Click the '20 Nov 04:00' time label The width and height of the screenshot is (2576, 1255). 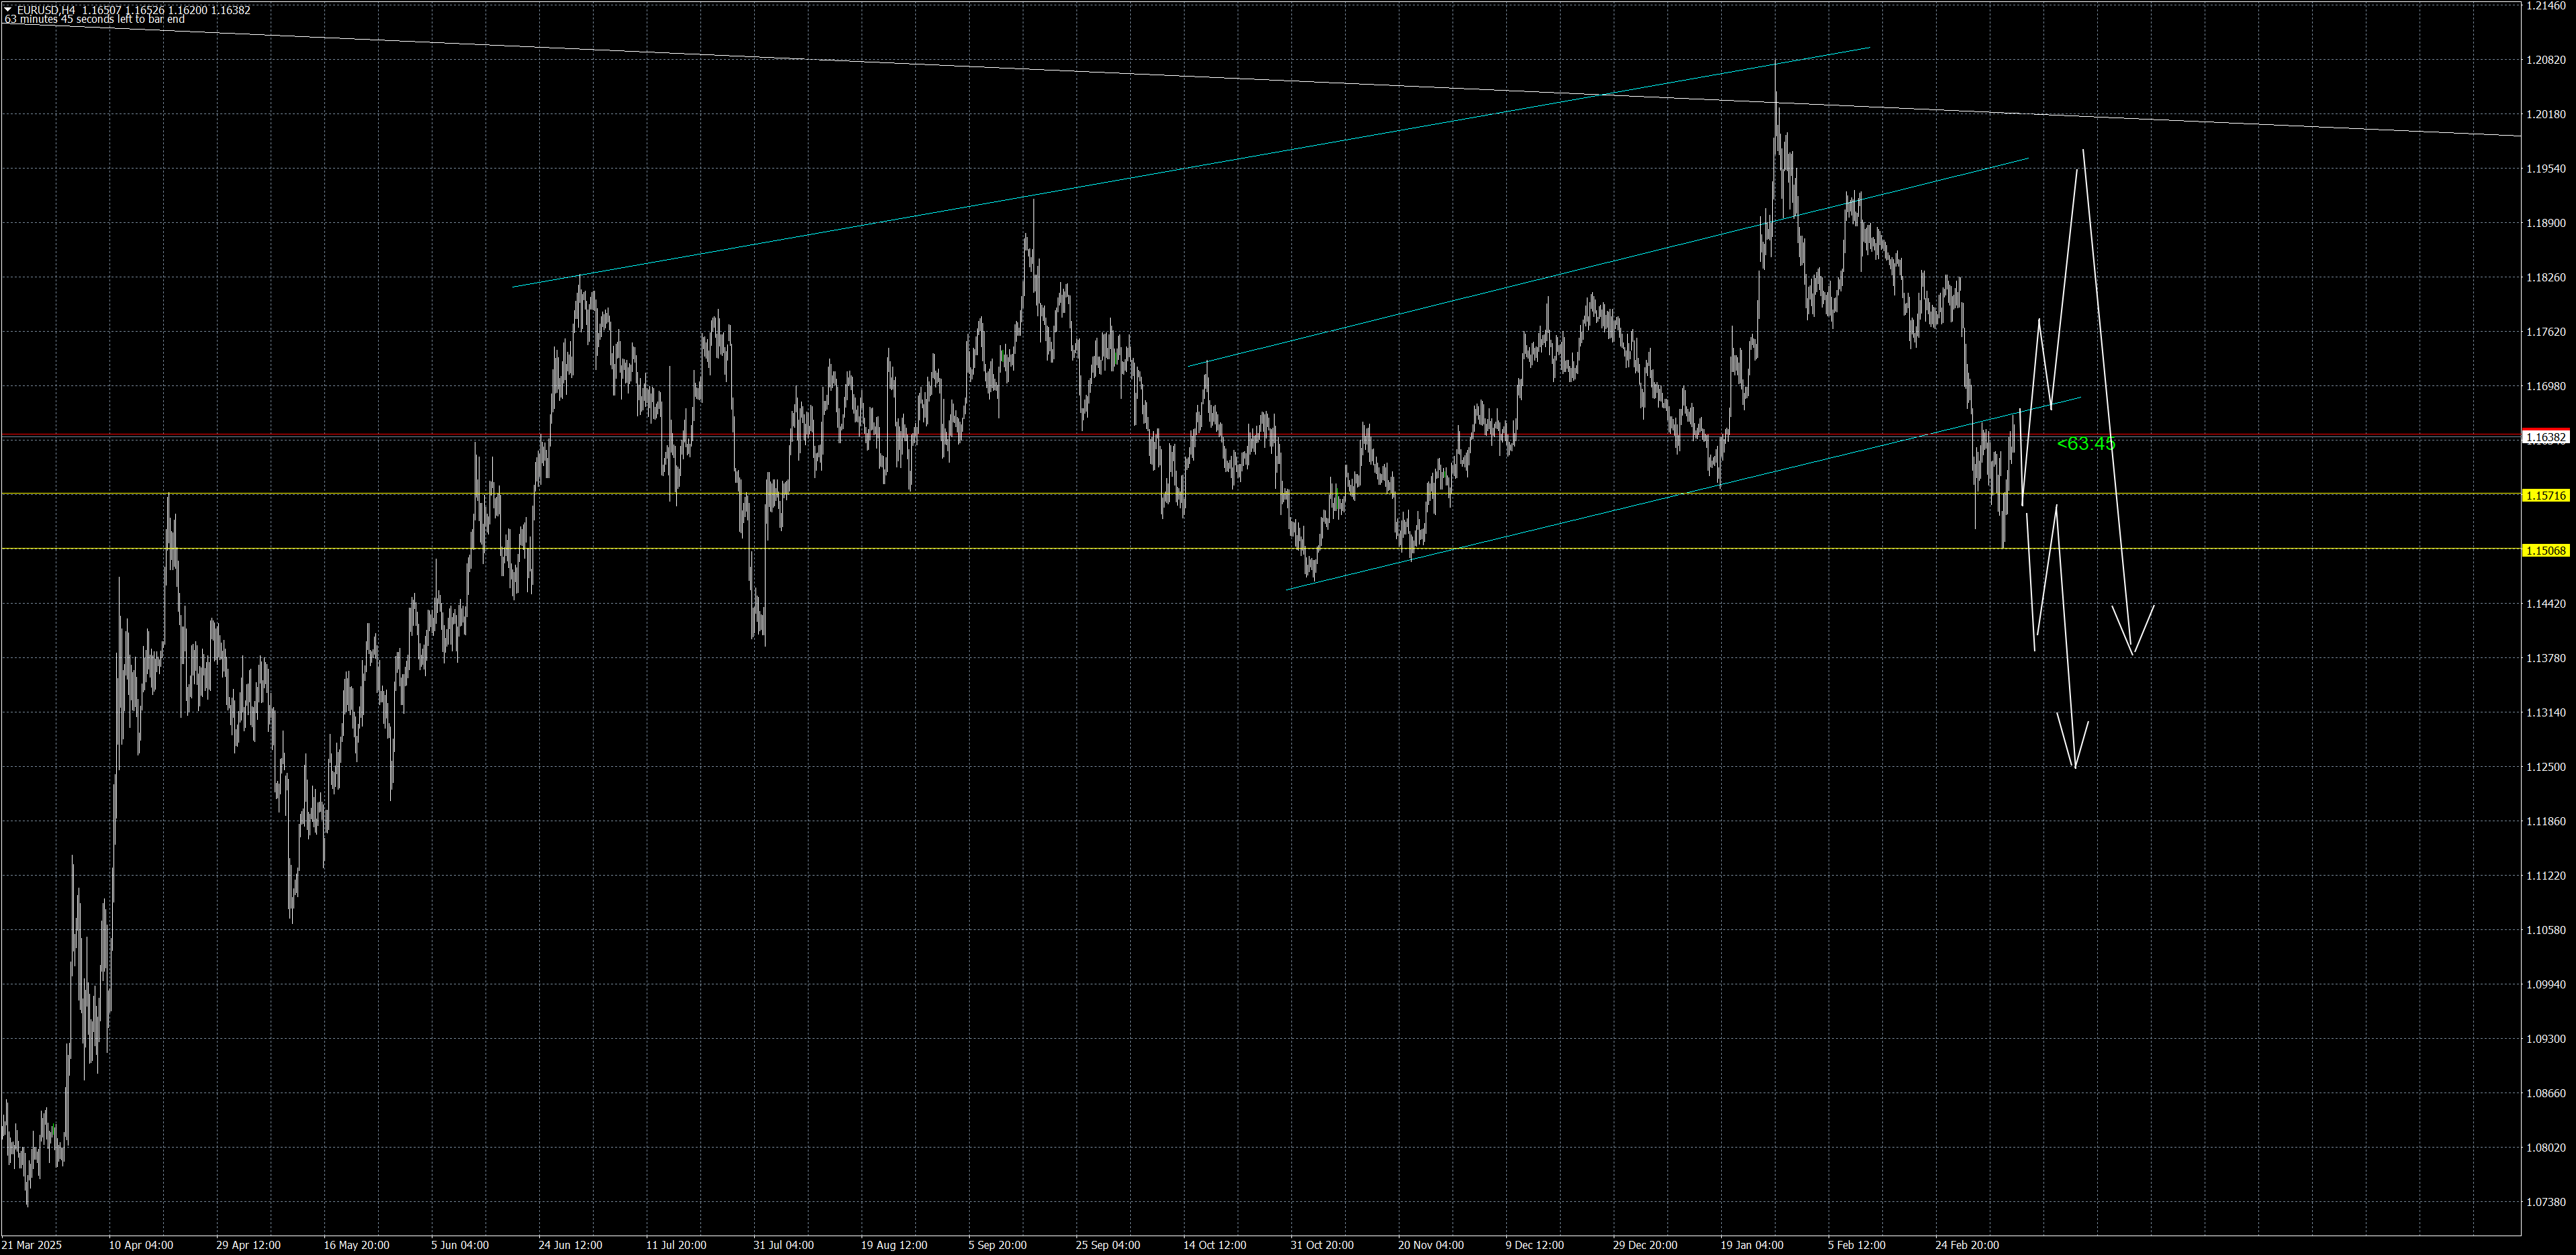[x=1430, y=1245]
